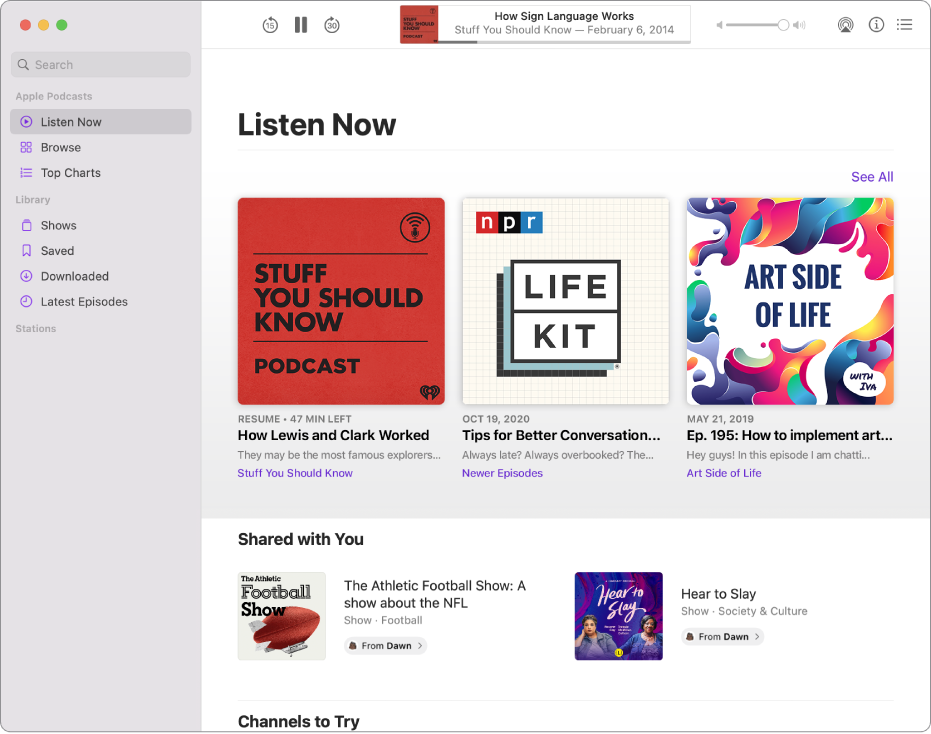This screenshot has height=734, width=931.
Task: Open Browse in the sidebar
Action: (61, 147)
